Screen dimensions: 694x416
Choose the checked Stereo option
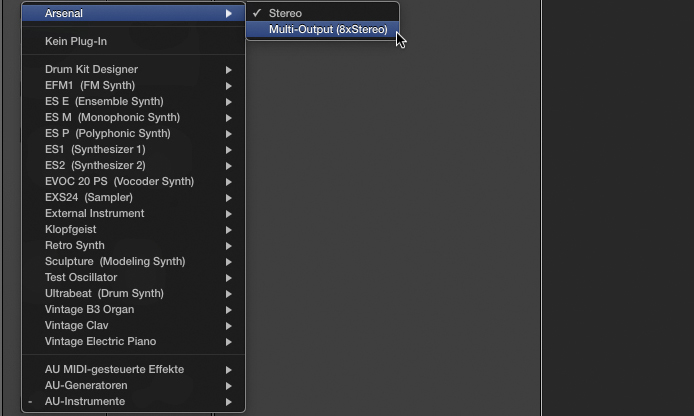323,13
